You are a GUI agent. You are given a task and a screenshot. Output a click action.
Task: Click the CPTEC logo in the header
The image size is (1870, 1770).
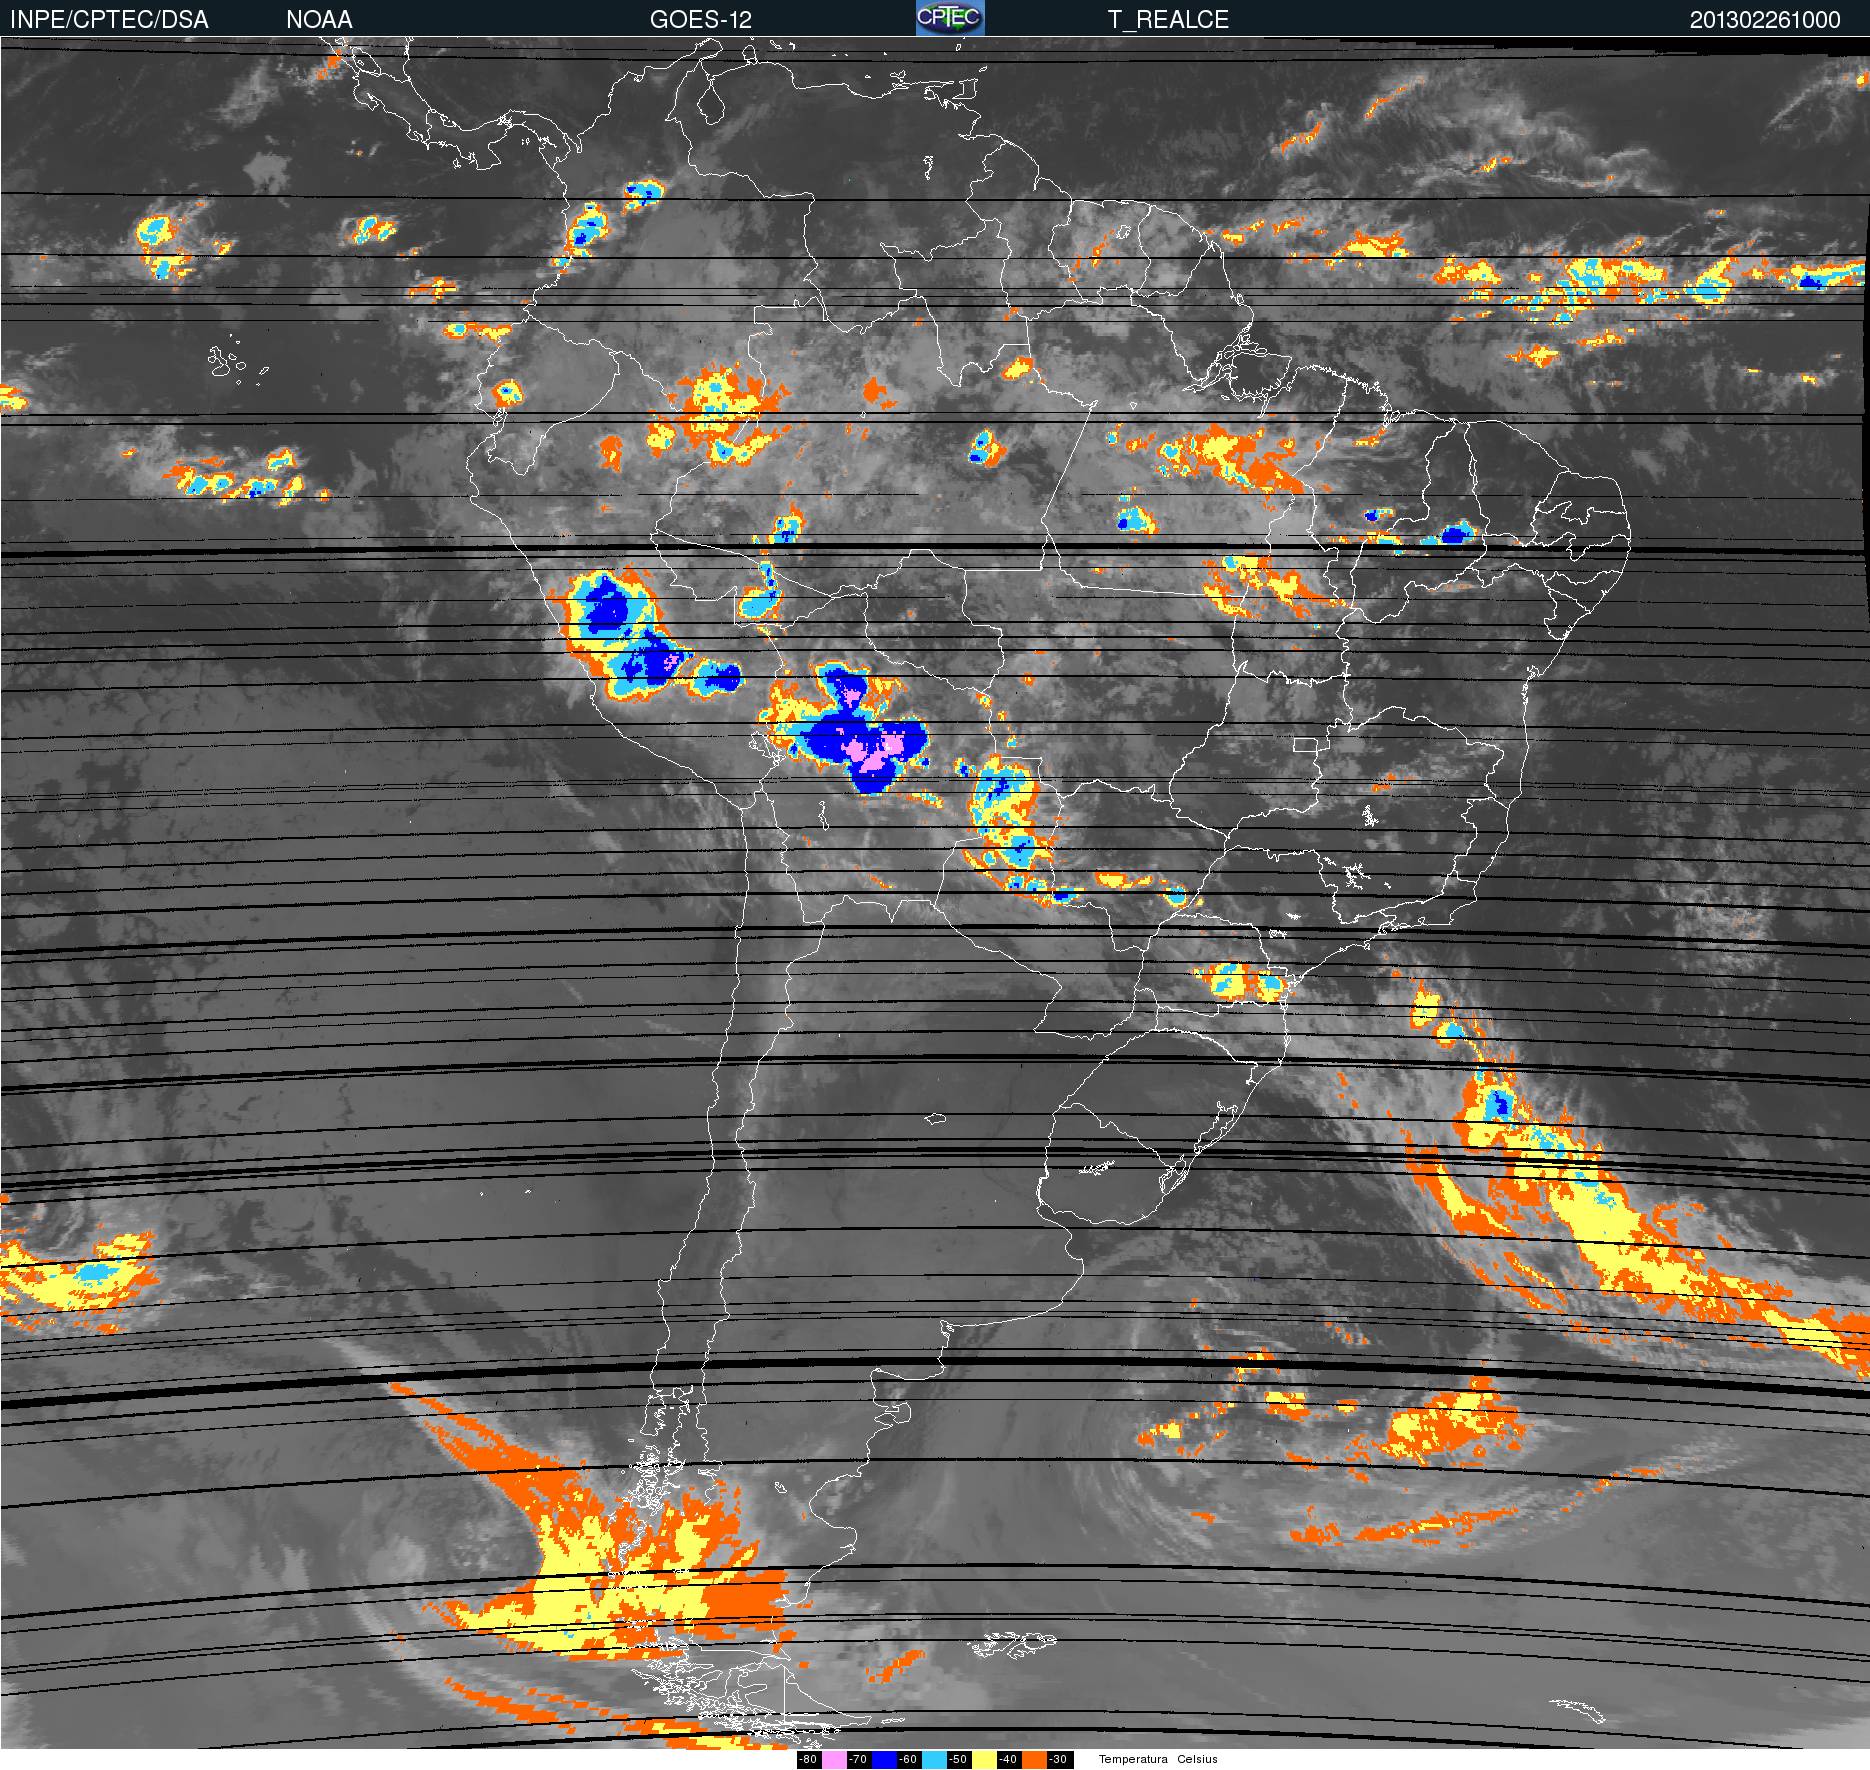coord(950,18)
